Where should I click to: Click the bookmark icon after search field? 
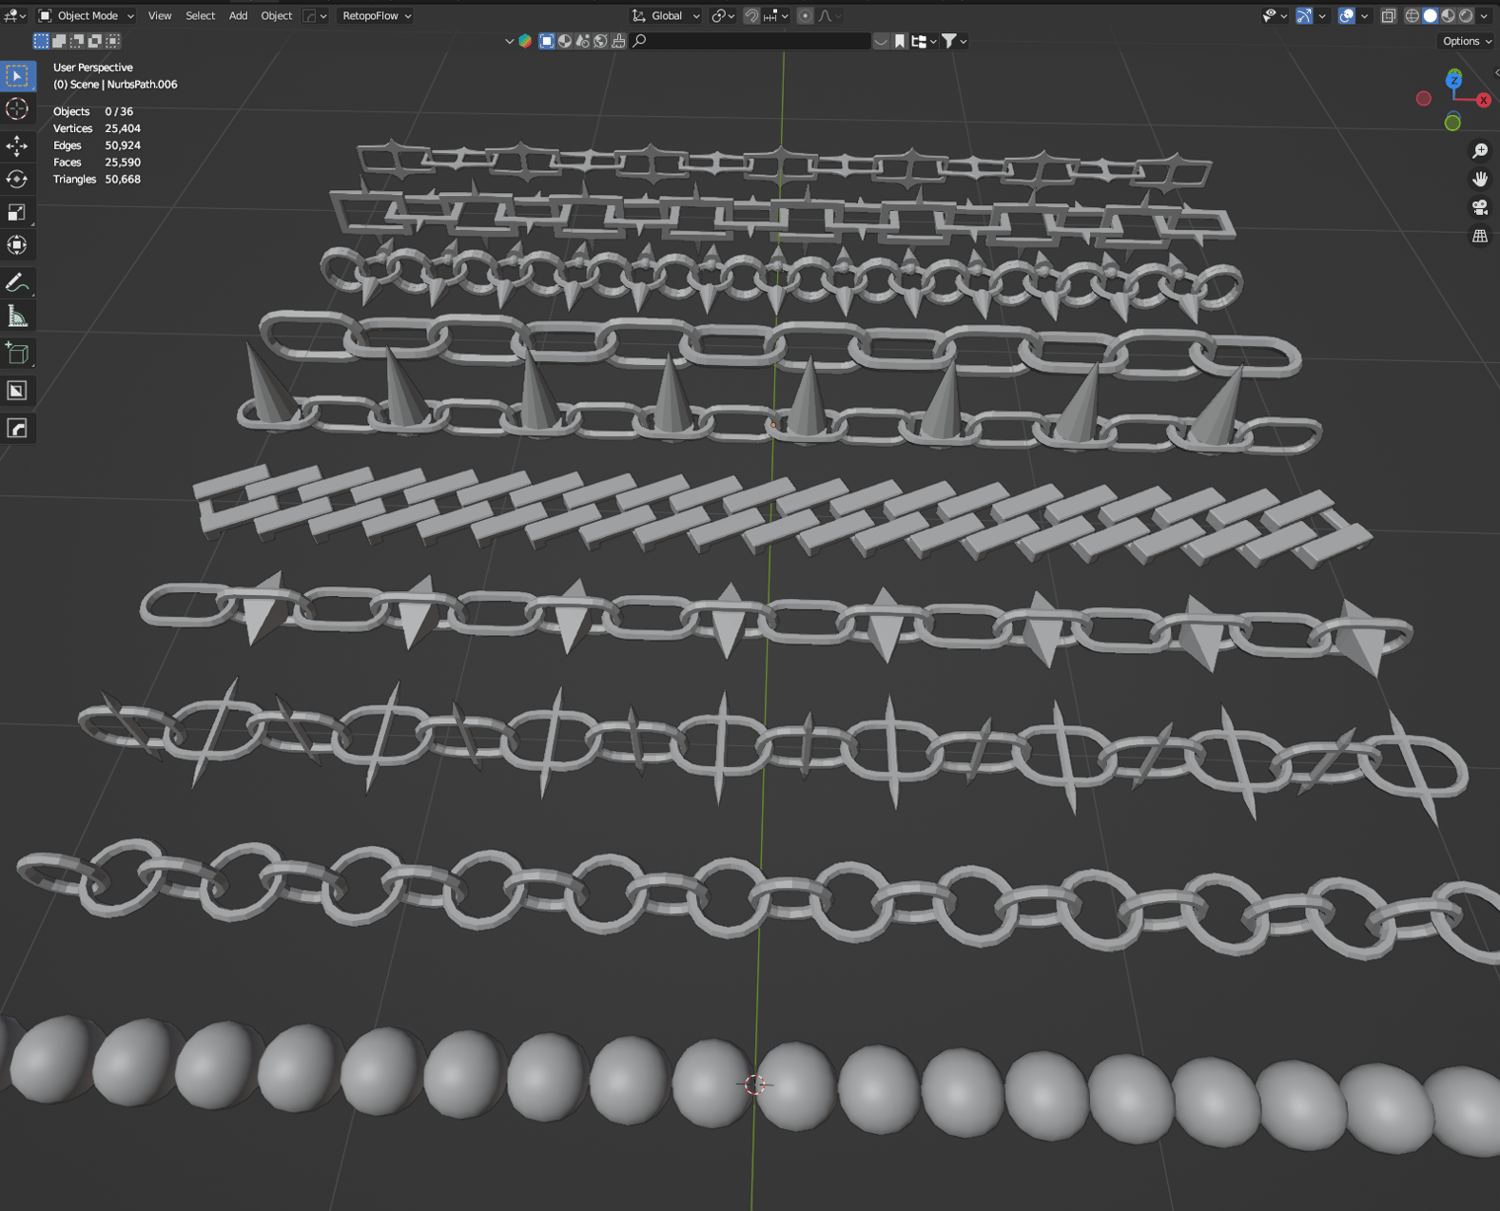click(x=900, y=41)
